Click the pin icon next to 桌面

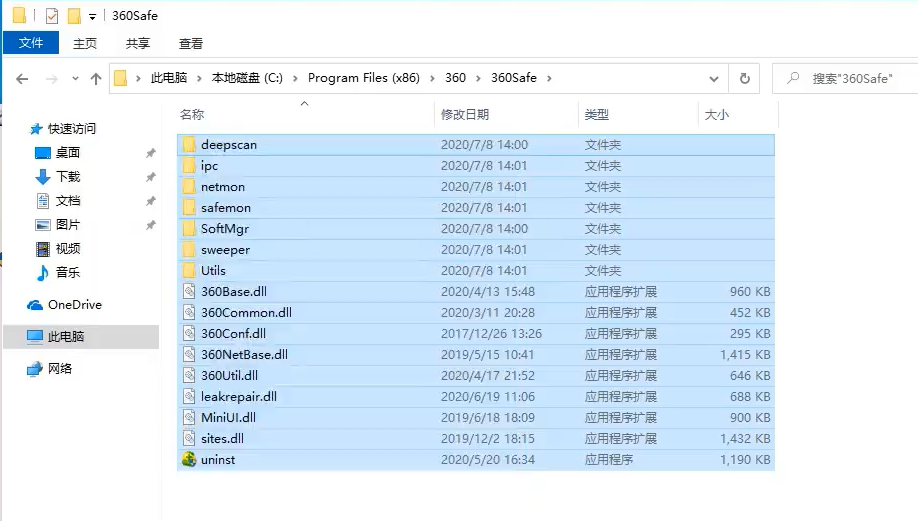pos(150,153)
